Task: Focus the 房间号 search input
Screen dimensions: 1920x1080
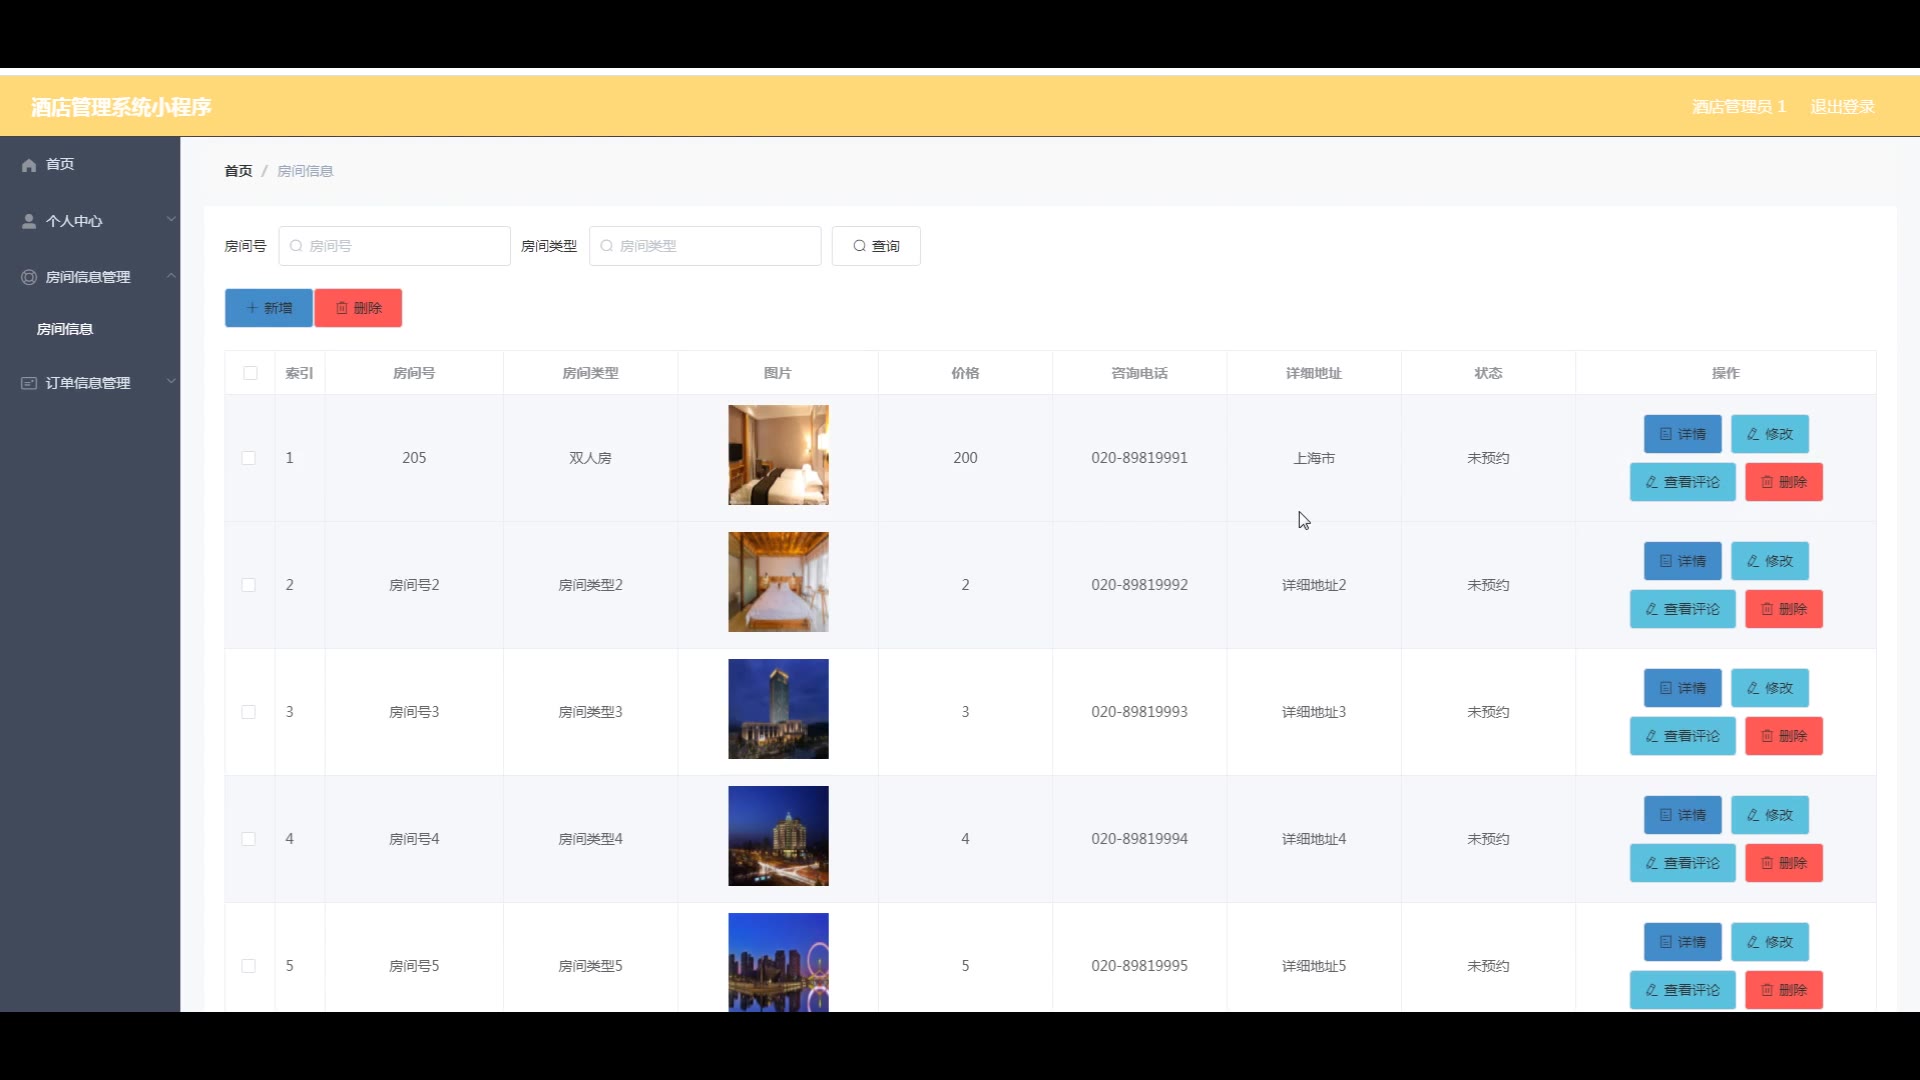Action: 395,246
